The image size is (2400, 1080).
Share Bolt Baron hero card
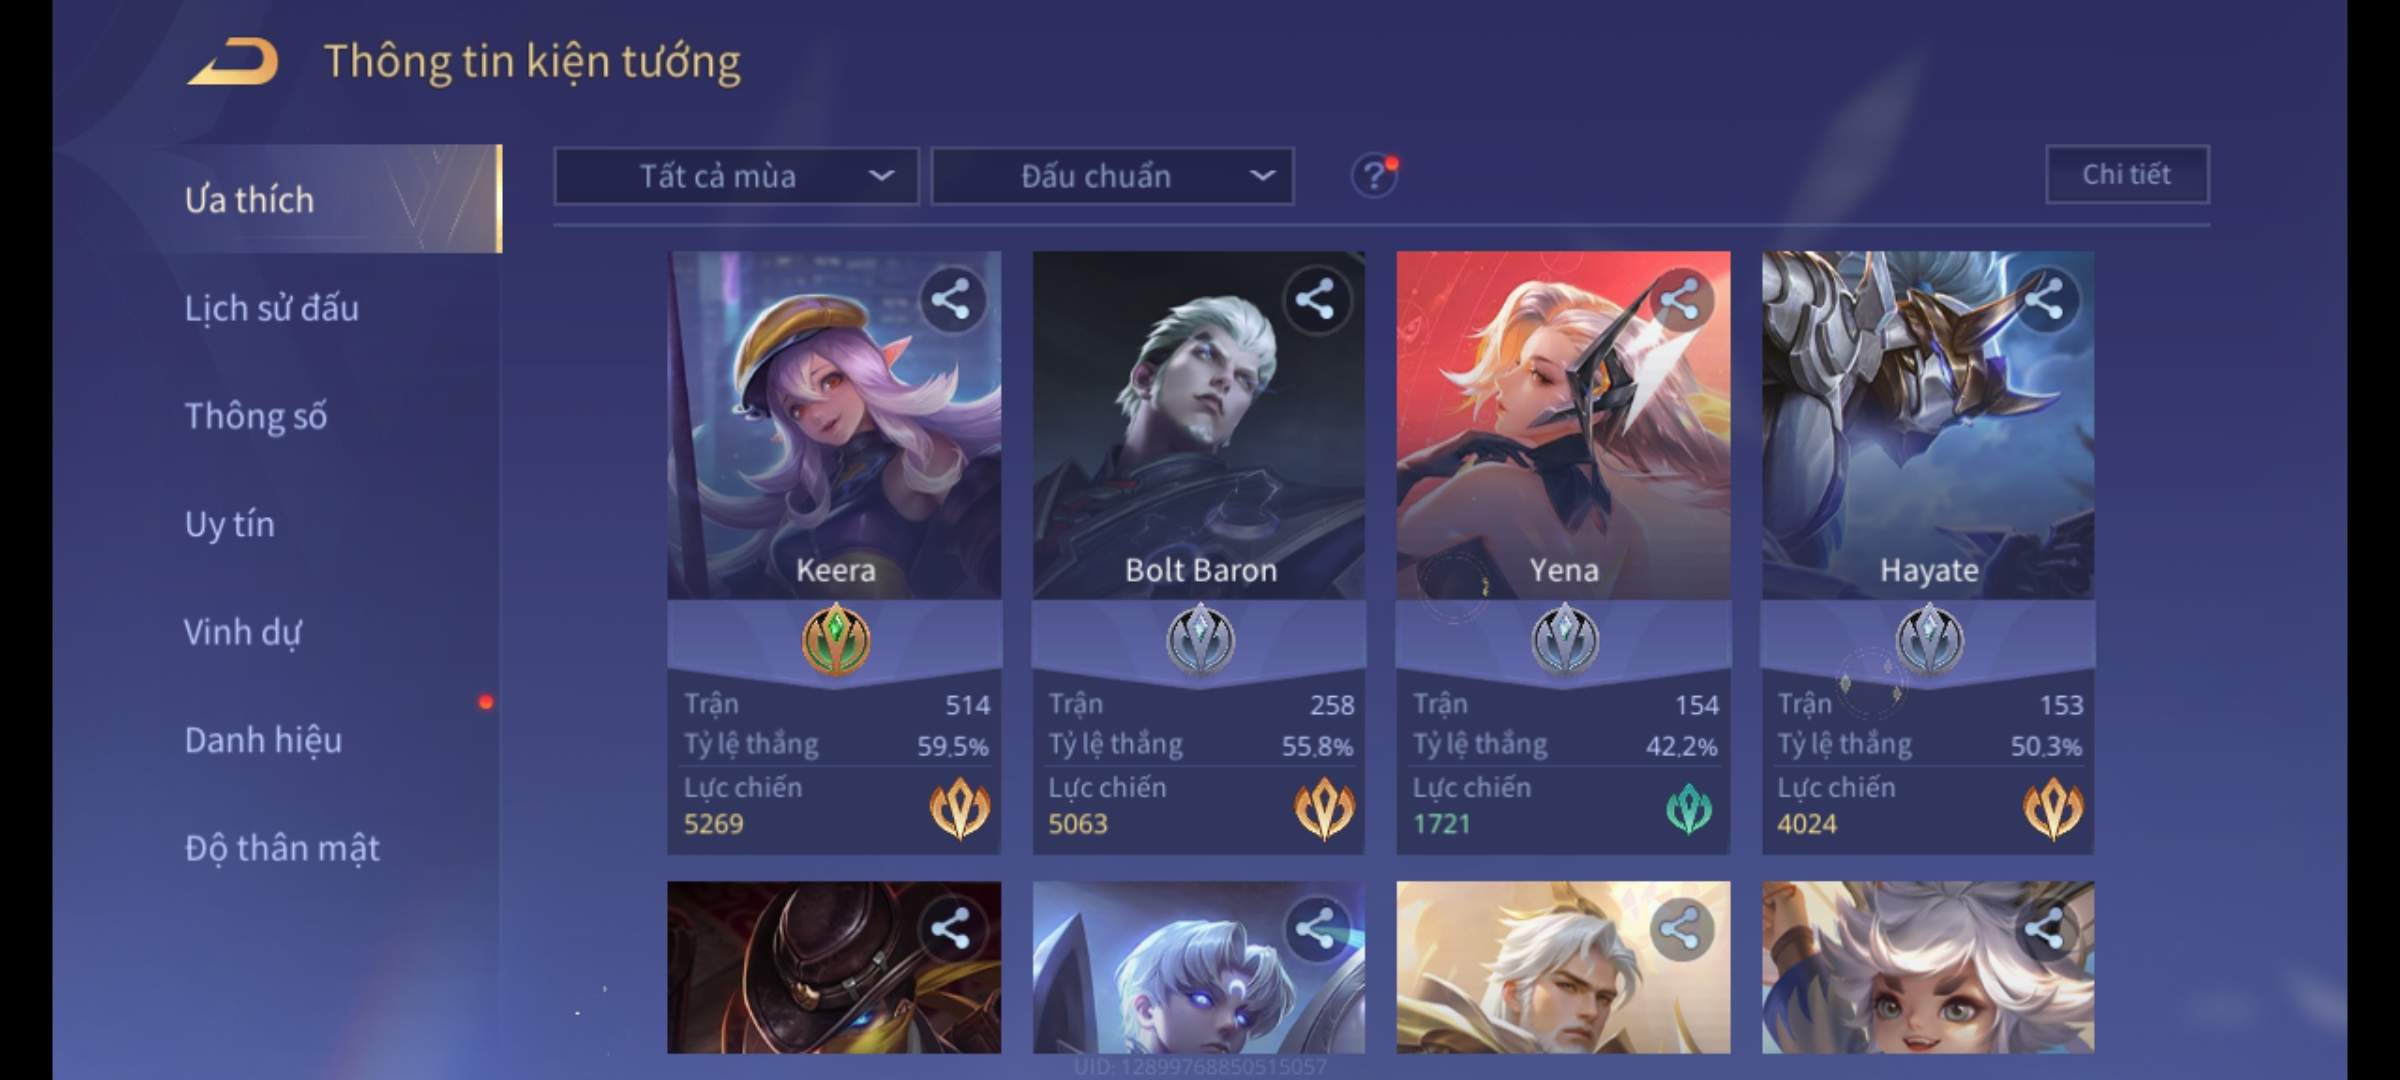pyautogui.click(x=1315, y=300)
